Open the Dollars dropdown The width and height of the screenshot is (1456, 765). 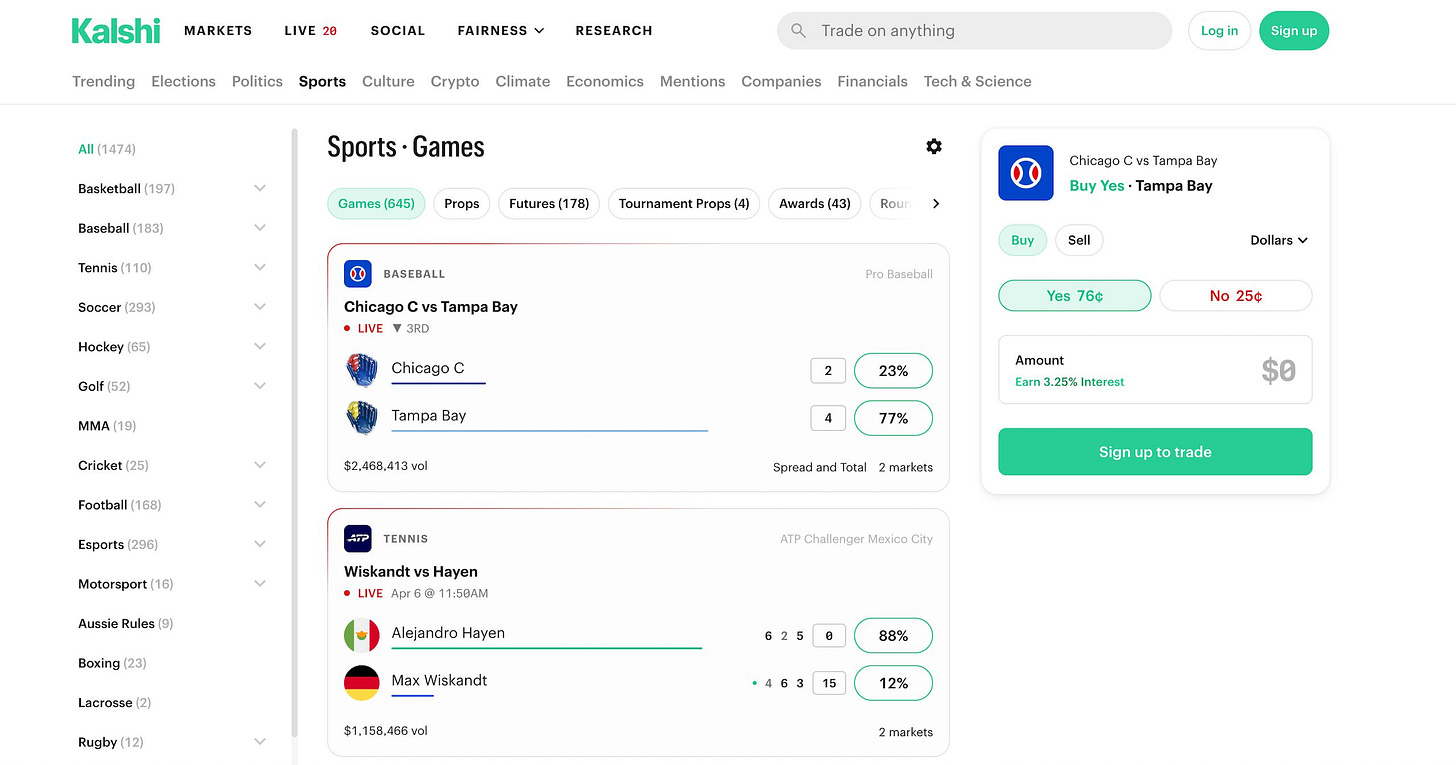point(1279,240)
